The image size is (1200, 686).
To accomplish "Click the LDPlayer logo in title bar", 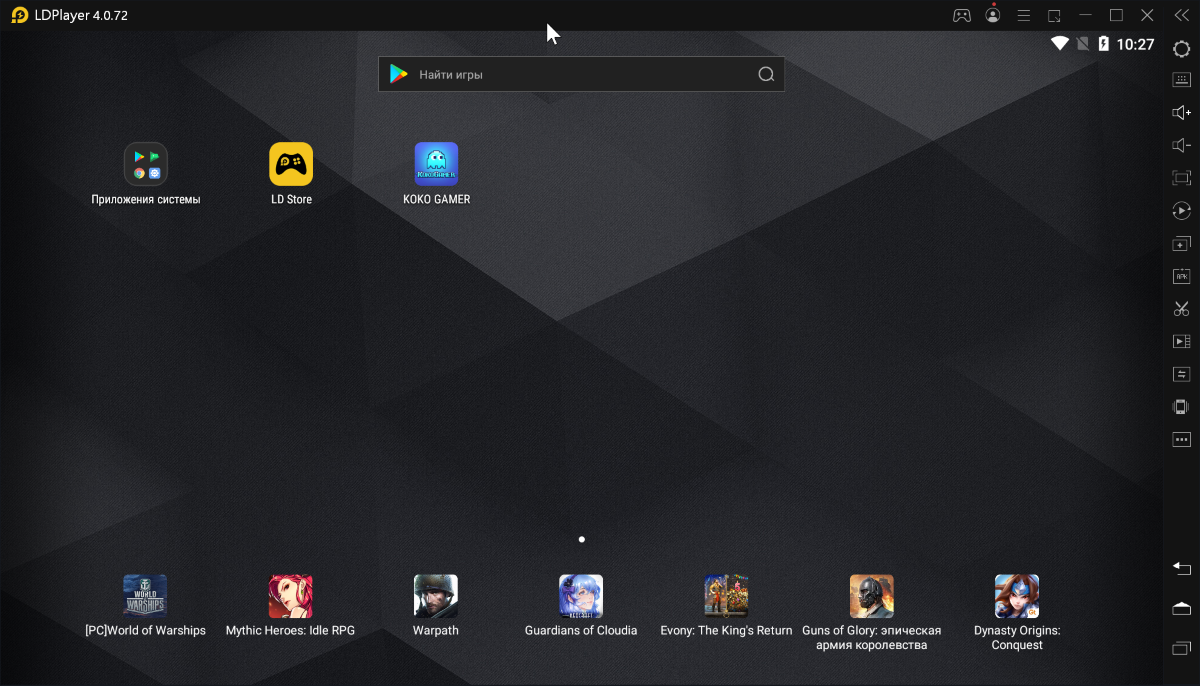I will click(19, 15).
